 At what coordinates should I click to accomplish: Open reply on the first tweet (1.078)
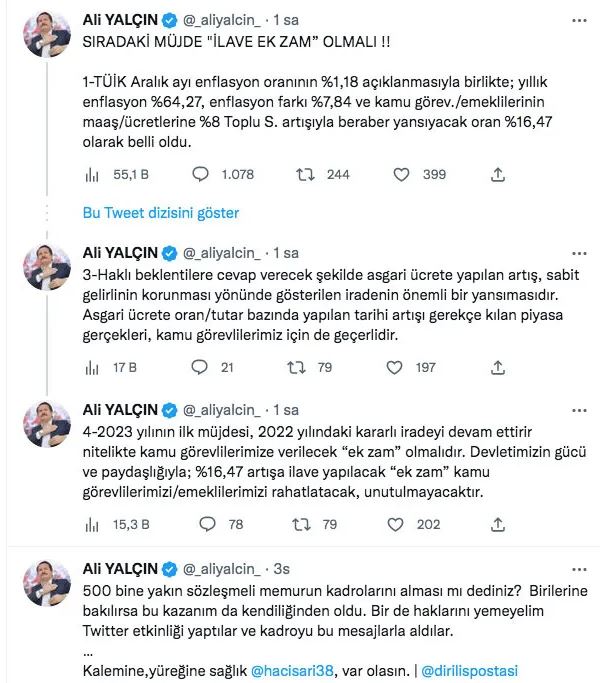click(x=201, y=175)
